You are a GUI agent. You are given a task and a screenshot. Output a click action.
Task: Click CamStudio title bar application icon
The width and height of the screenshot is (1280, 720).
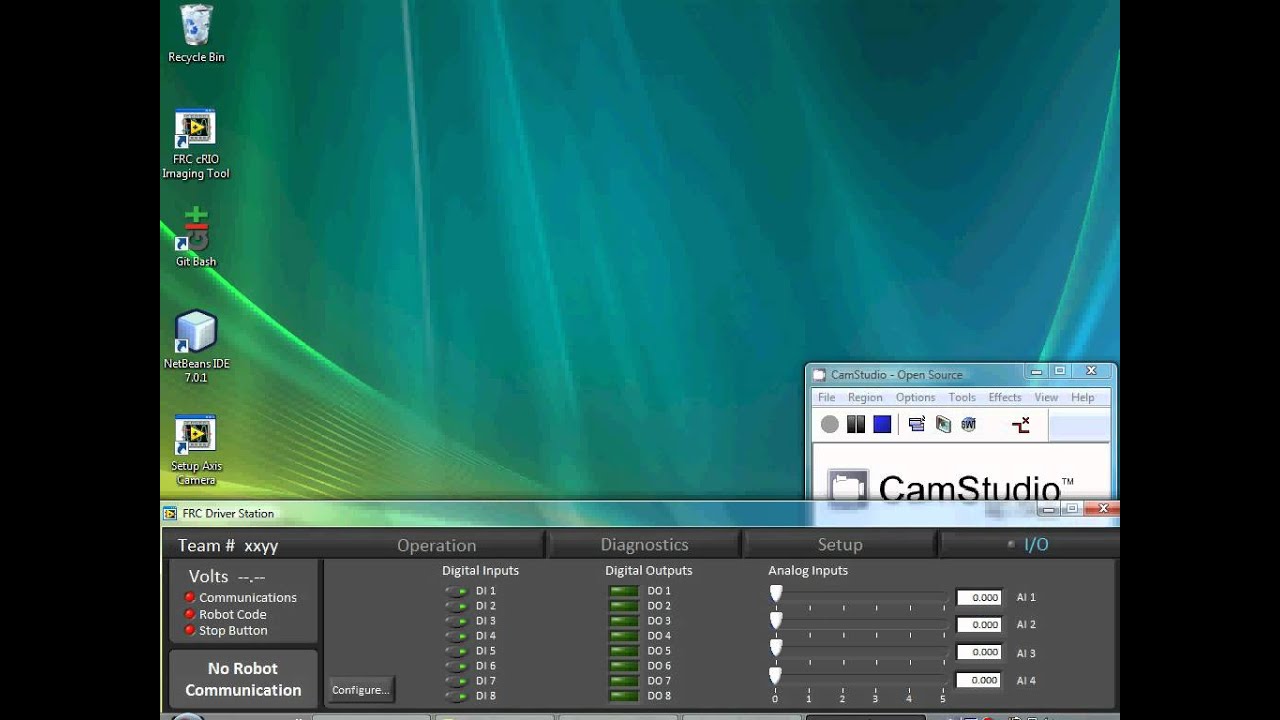point(820,375)
